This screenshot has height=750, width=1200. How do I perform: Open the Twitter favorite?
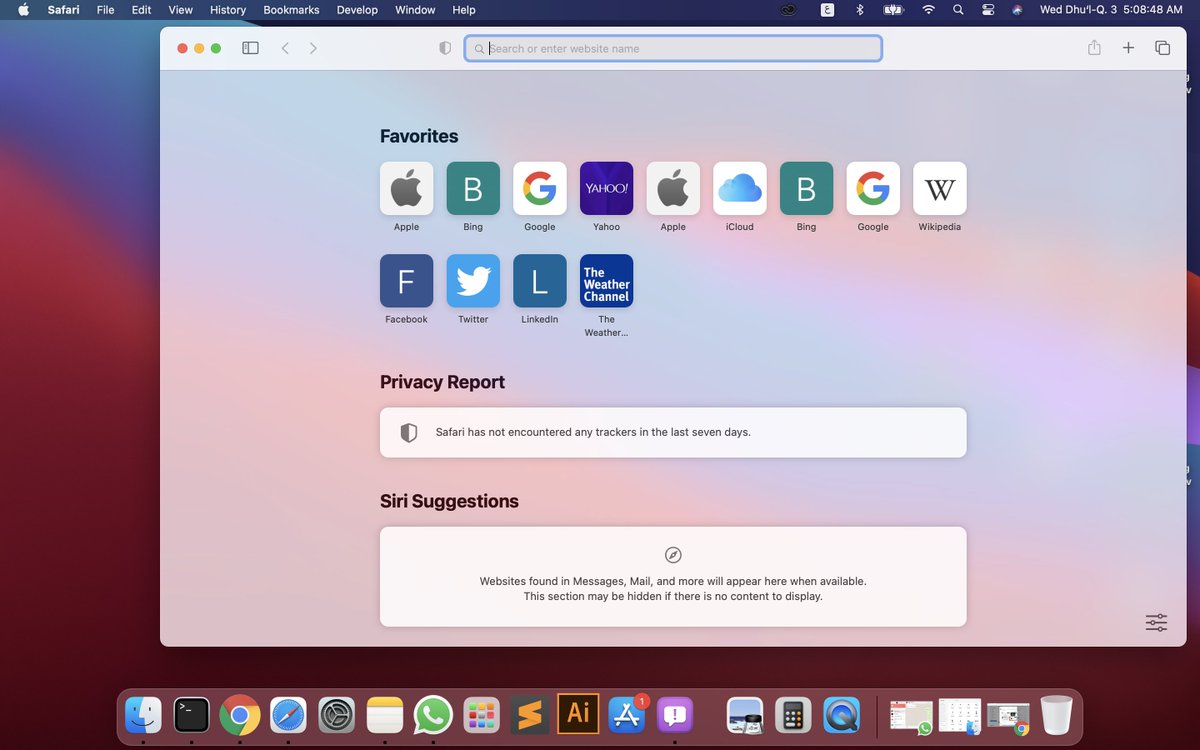[473, 281]
